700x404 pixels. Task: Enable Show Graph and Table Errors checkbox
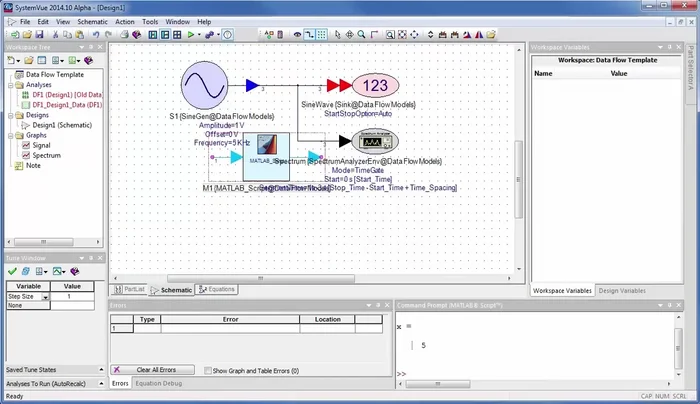208,371
